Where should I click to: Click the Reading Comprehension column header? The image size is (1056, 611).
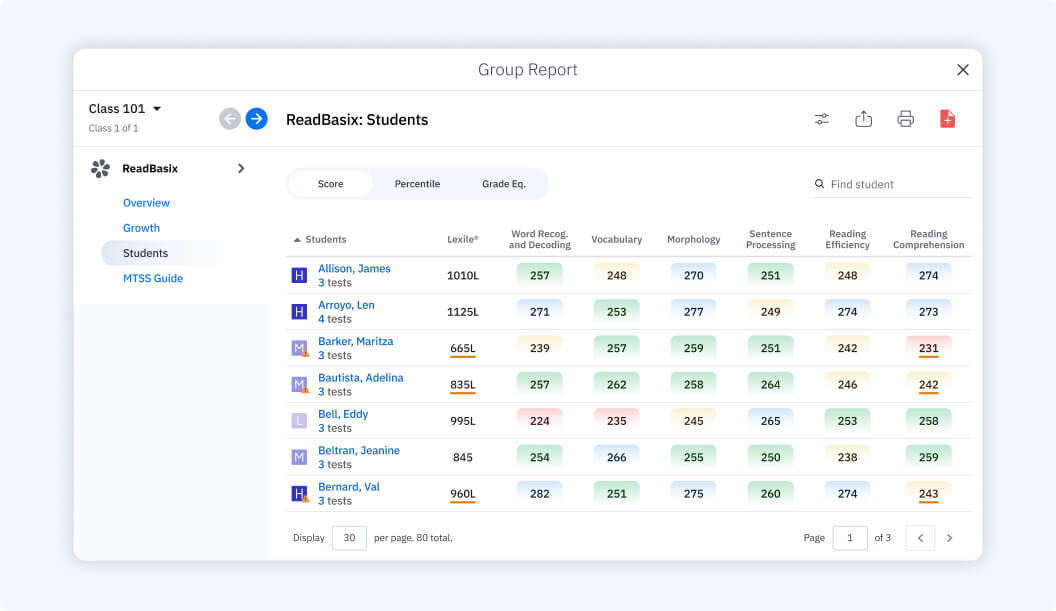click(x=929, y=239)
